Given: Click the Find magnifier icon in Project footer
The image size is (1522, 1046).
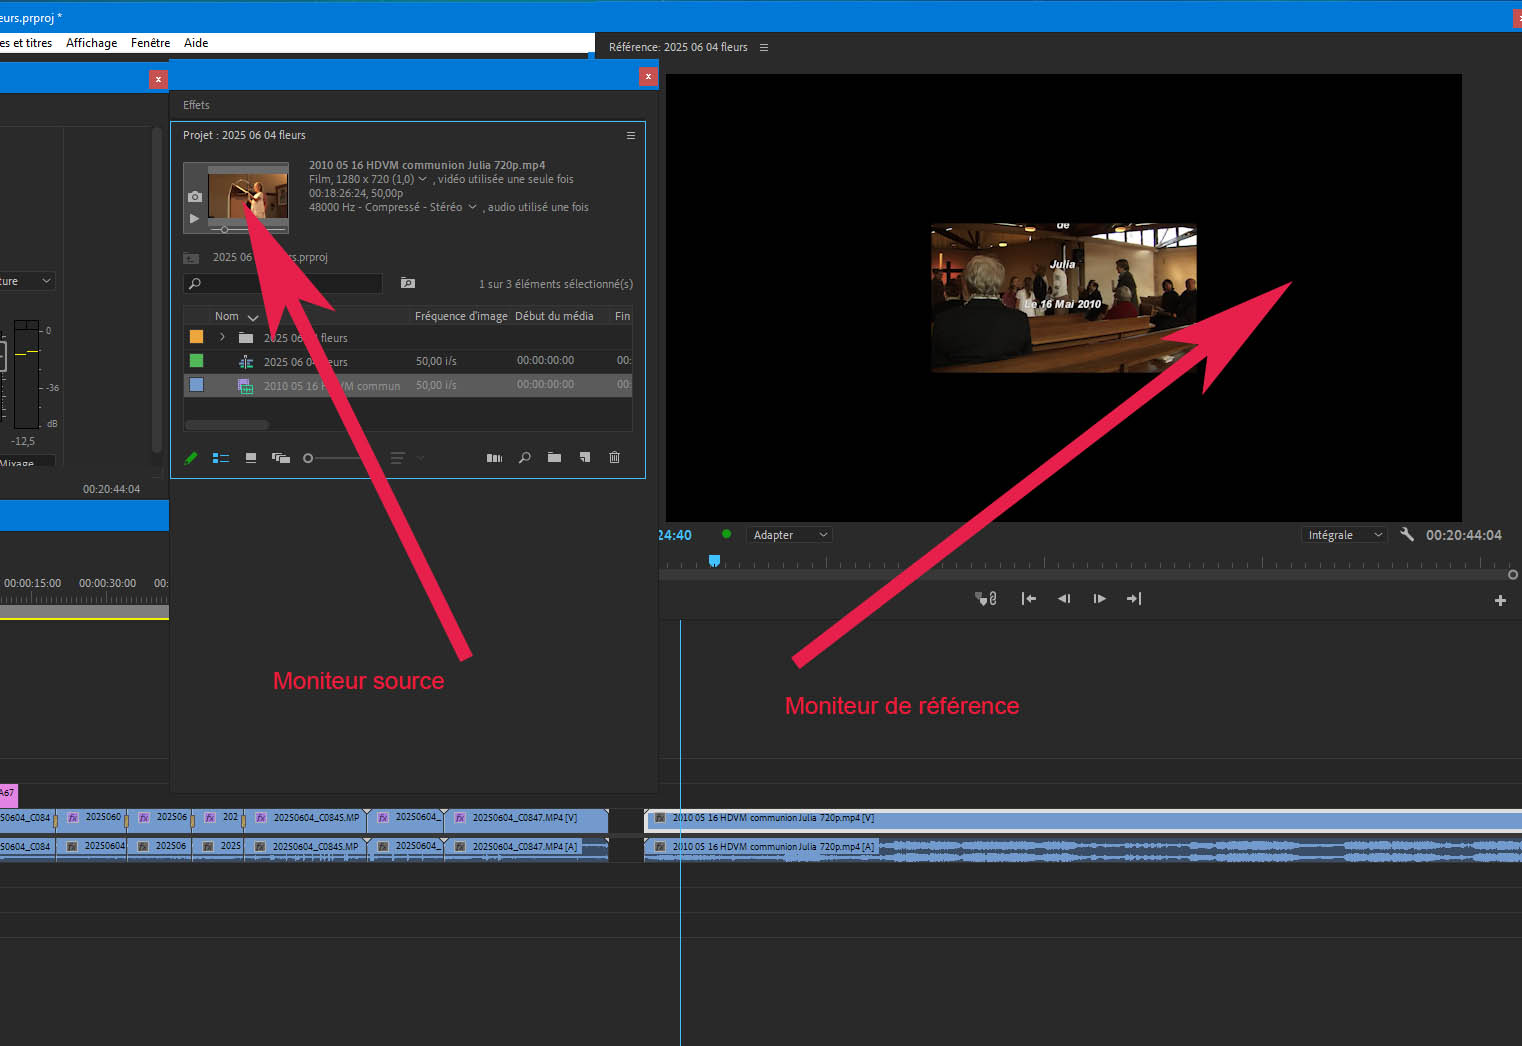Looking at the screenshot, I should click(524, 458).
